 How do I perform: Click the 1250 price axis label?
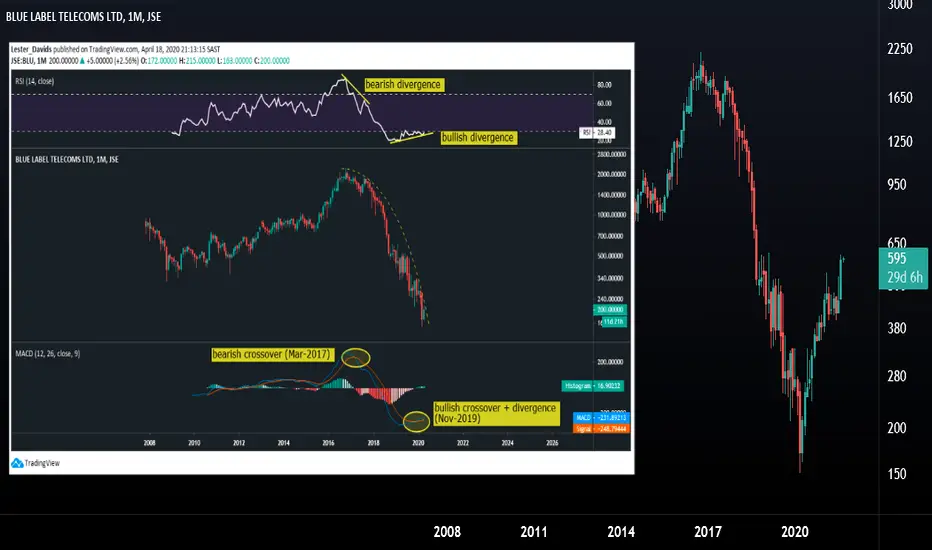pyautogui.click(x=899, y=142)
